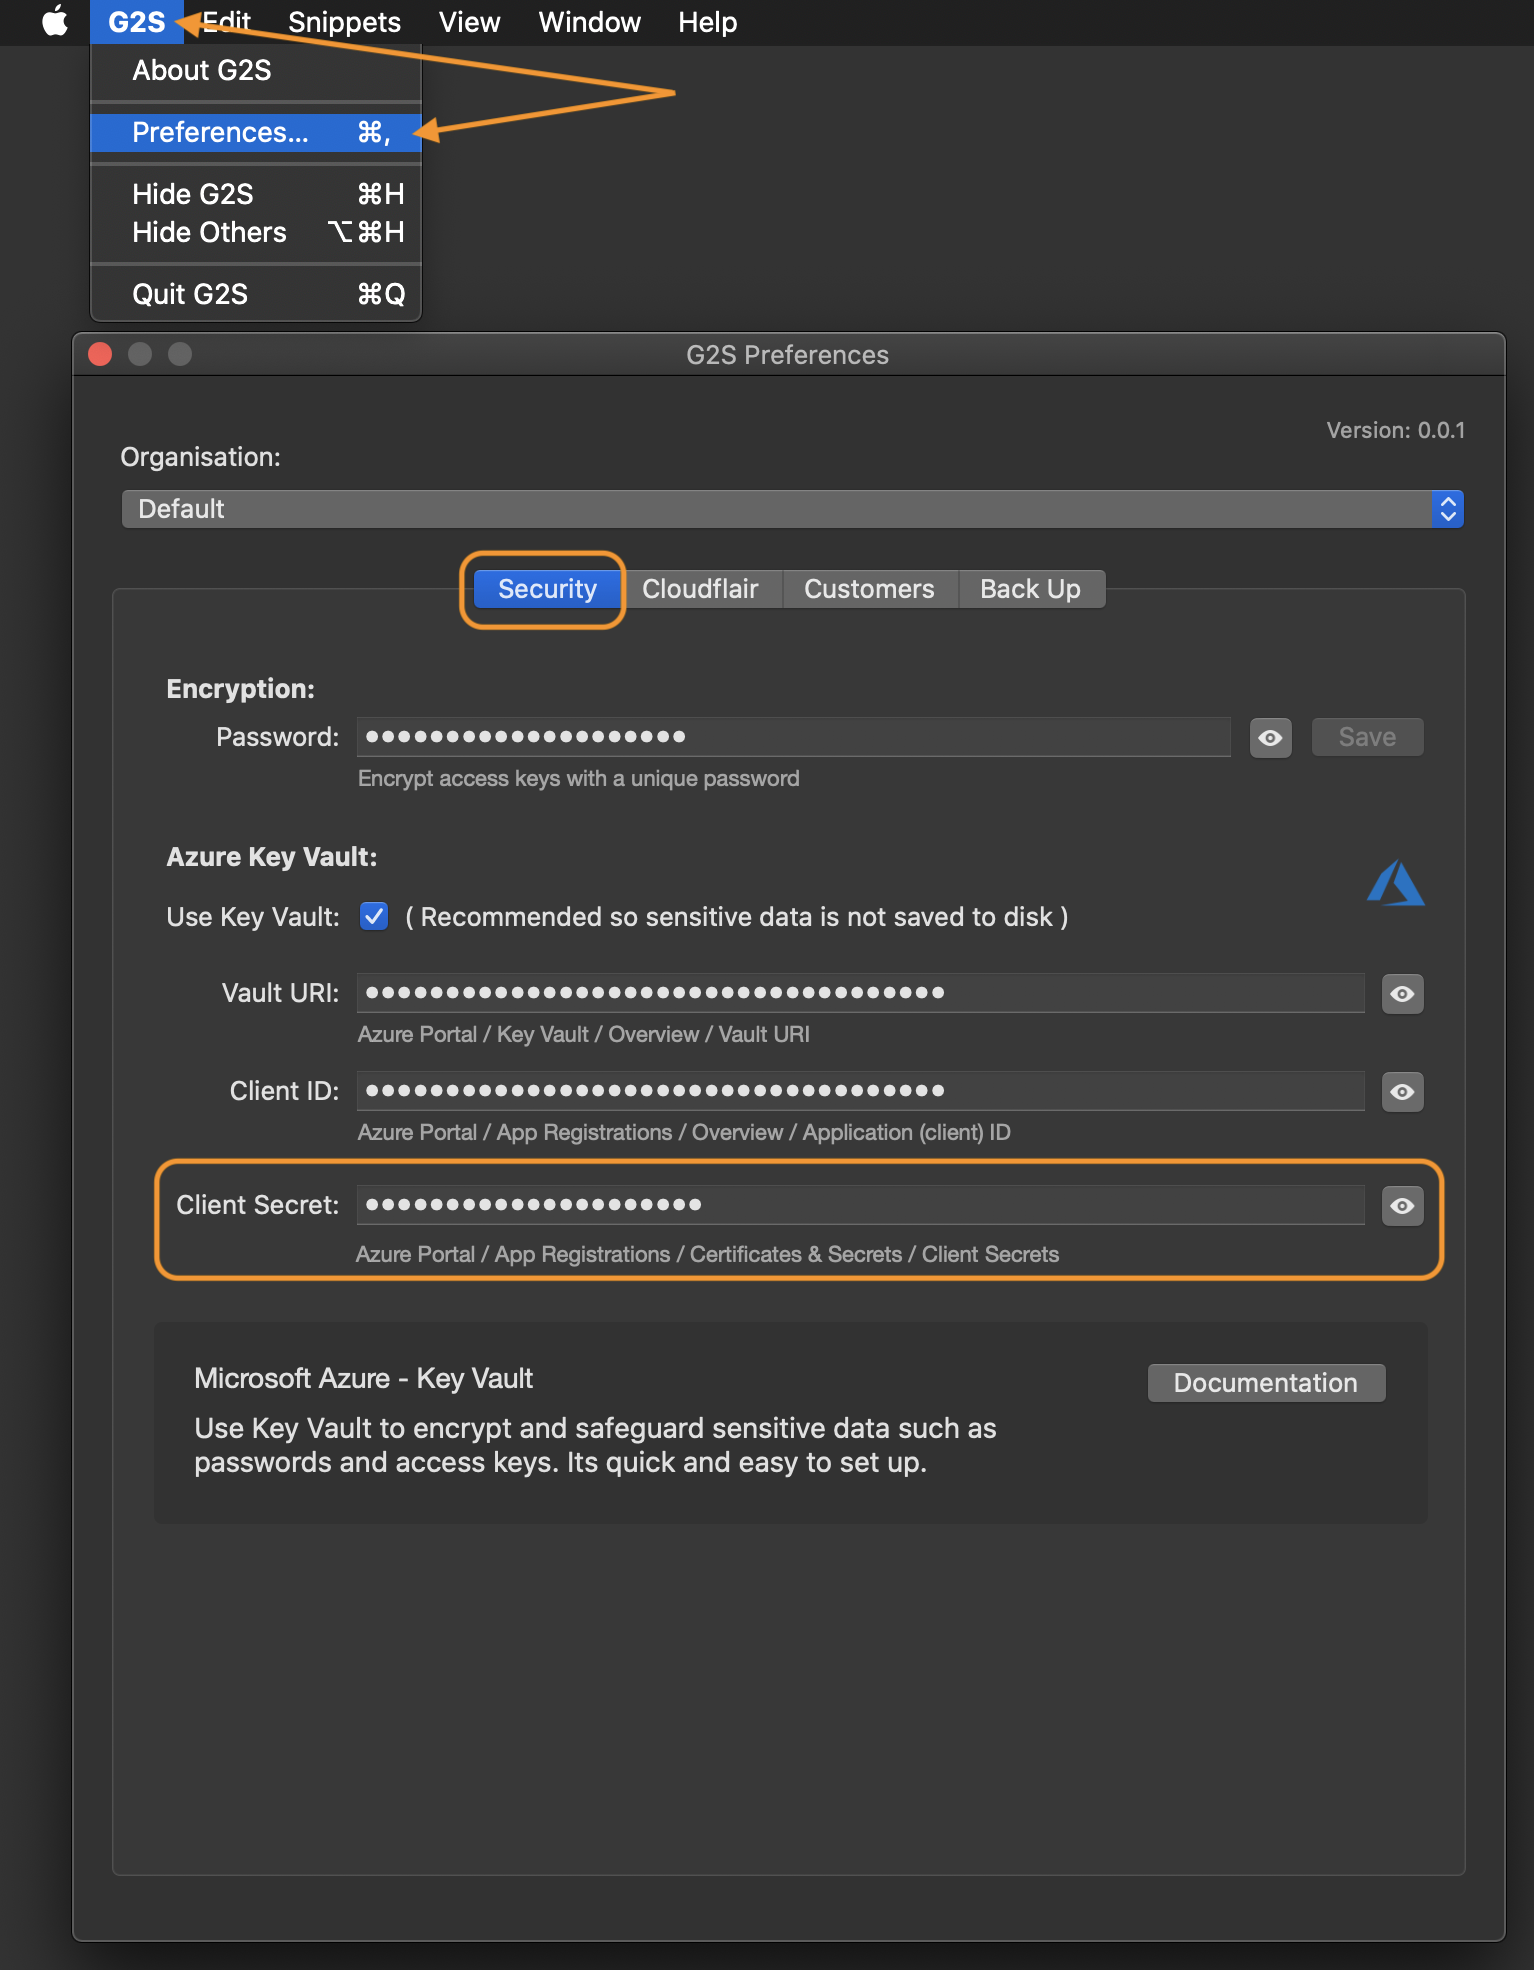Switch to the Back Up tab

[x=1030, y=589]
